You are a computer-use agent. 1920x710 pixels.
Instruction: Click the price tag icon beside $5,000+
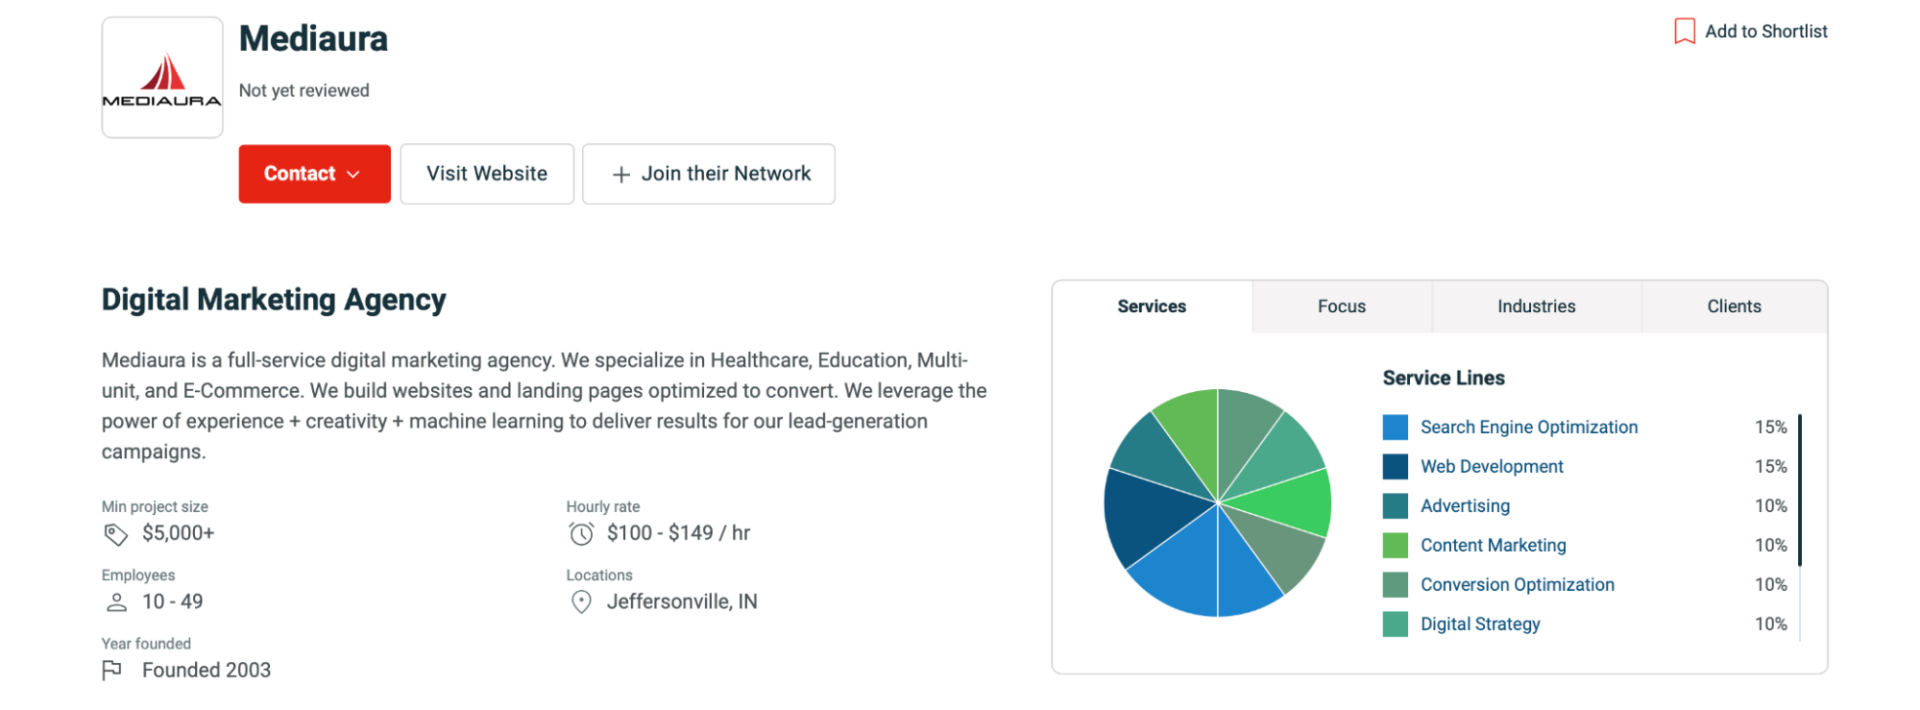pos(116,534)
